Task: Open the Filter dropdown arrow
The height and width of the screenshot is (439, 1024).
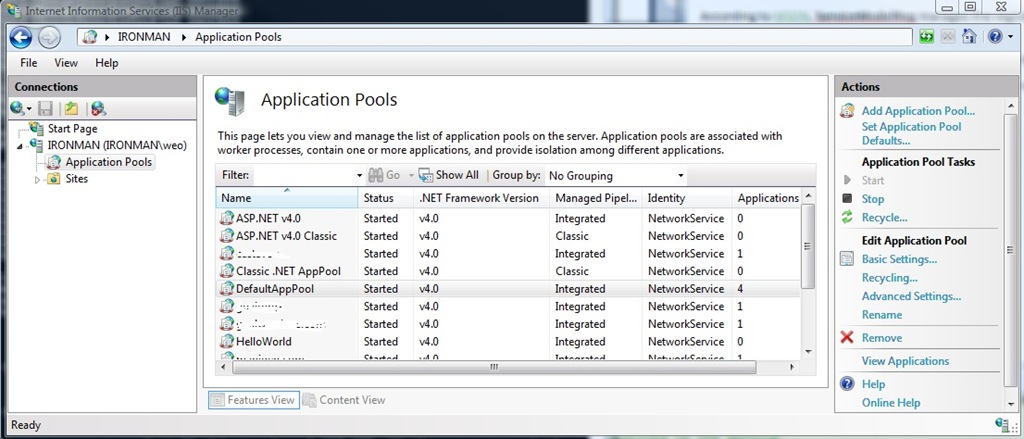Action: [x=359, y=176]
